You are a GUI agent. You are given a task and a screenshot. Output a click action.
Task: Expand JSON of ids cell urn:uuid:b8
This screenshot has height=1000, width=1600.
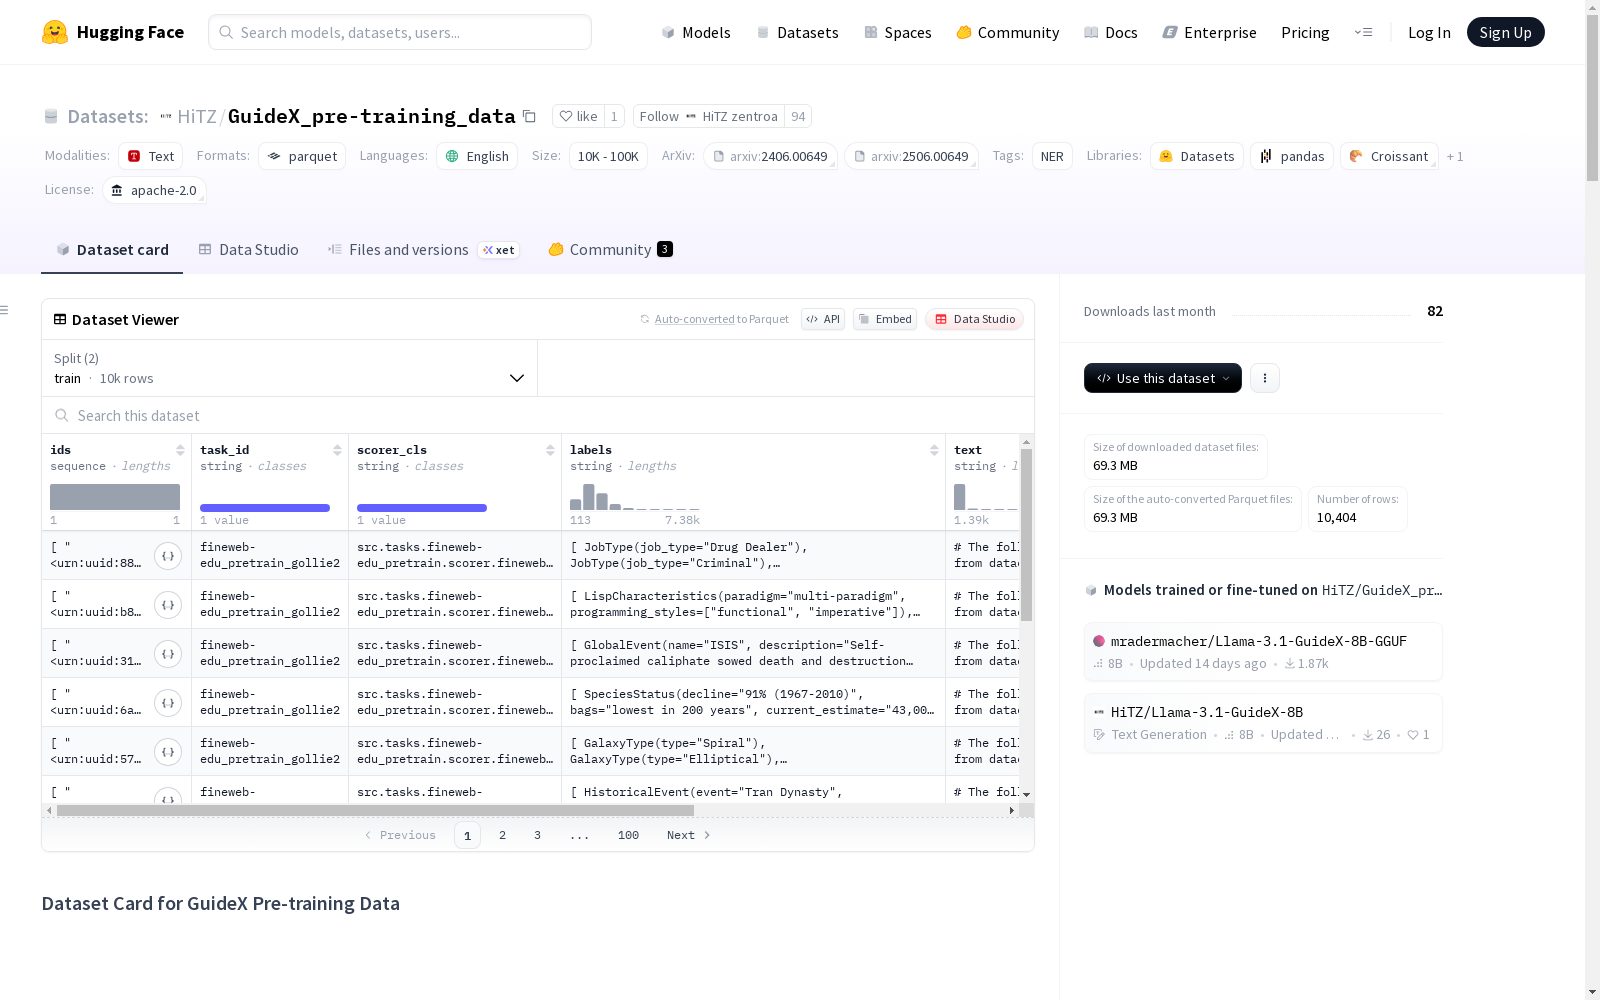tap(168, 605)
